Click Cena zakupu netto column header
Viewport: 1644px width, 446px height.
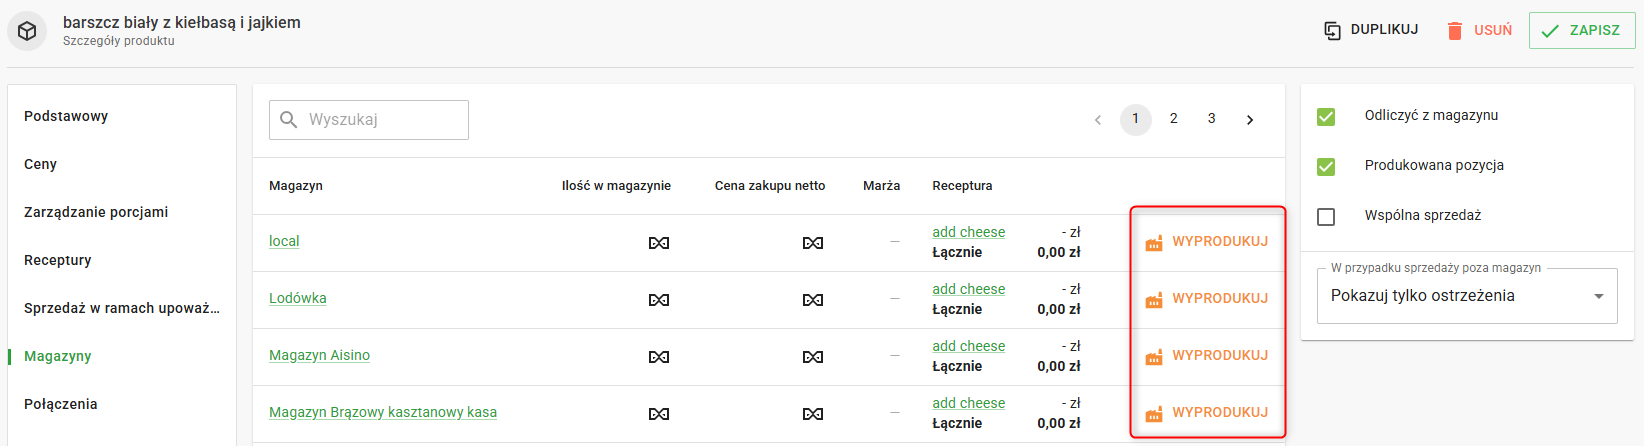tap(770, 186)
